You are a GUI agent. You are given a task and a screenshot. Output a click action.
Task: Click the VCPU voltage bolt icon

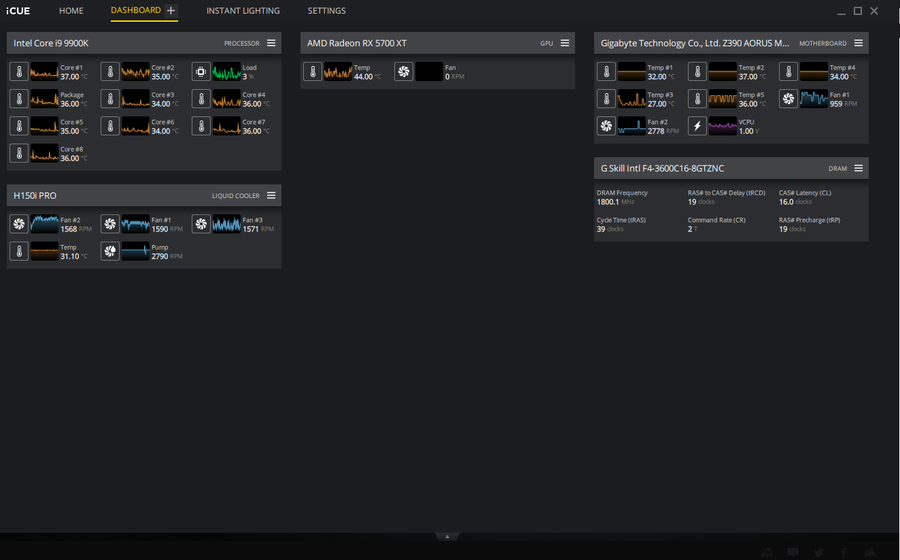697,126
